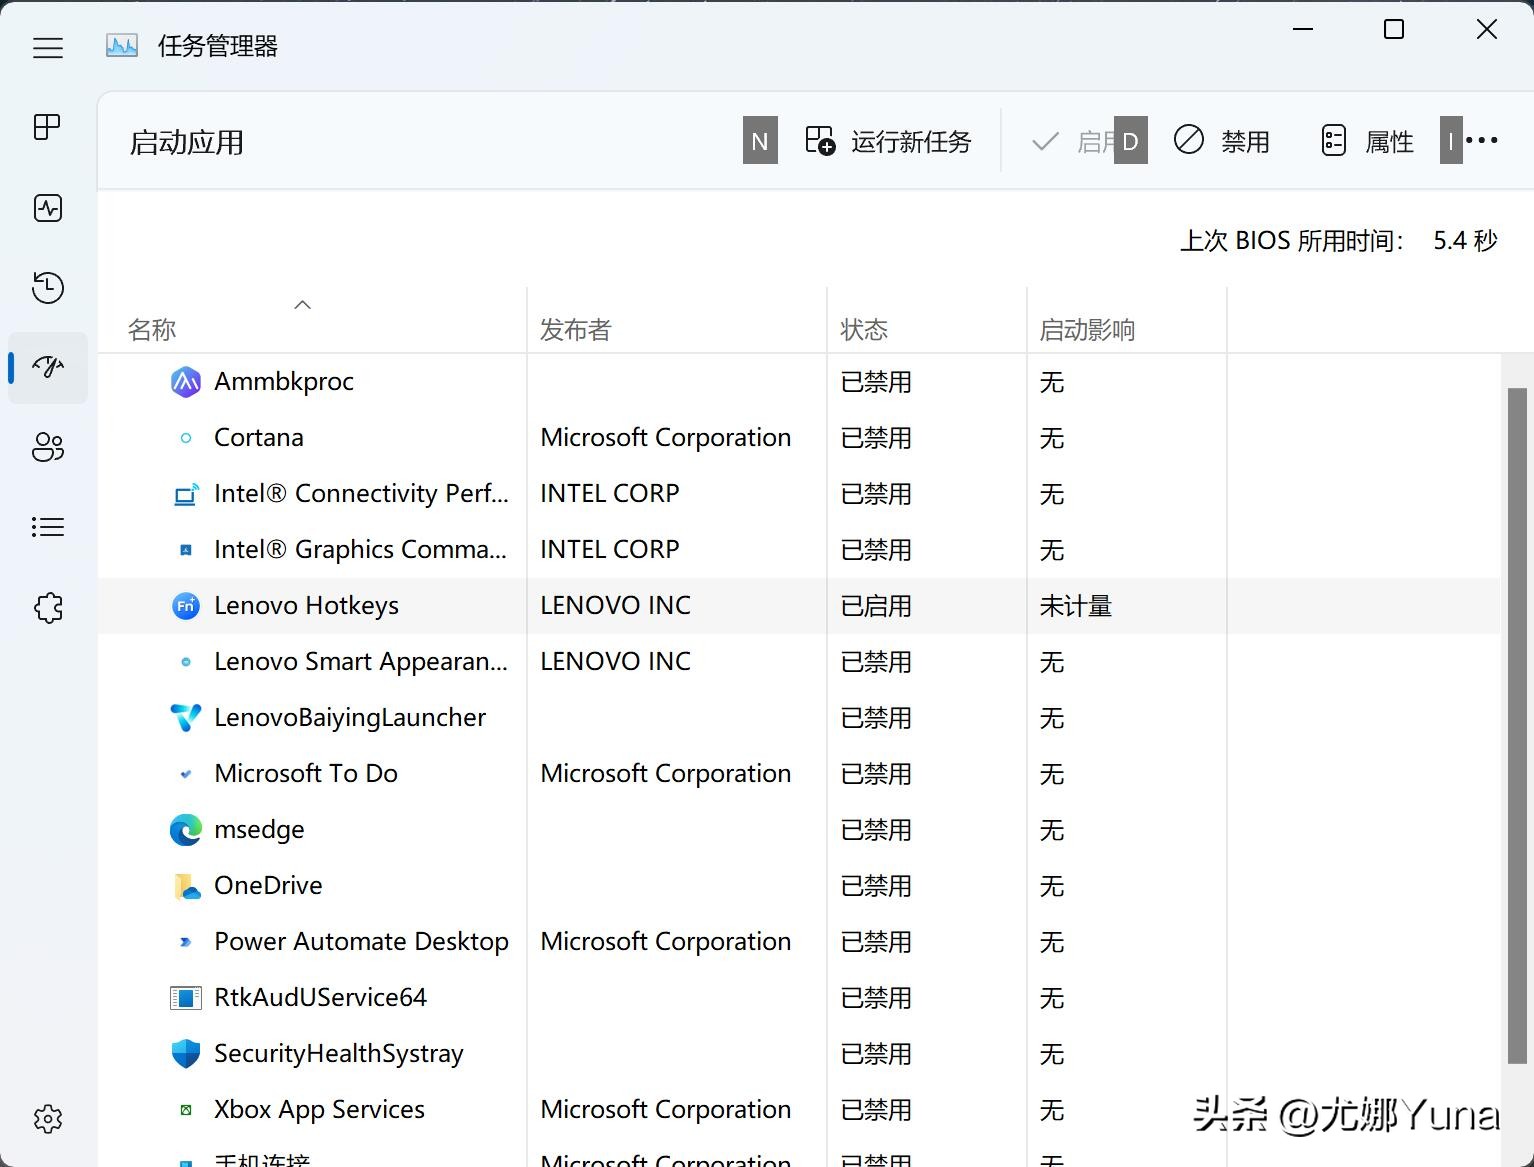This screenshot has width=1534, height=1167.
Task: View the App history panel
Action: pyautogui.click(x=47, y=288)
